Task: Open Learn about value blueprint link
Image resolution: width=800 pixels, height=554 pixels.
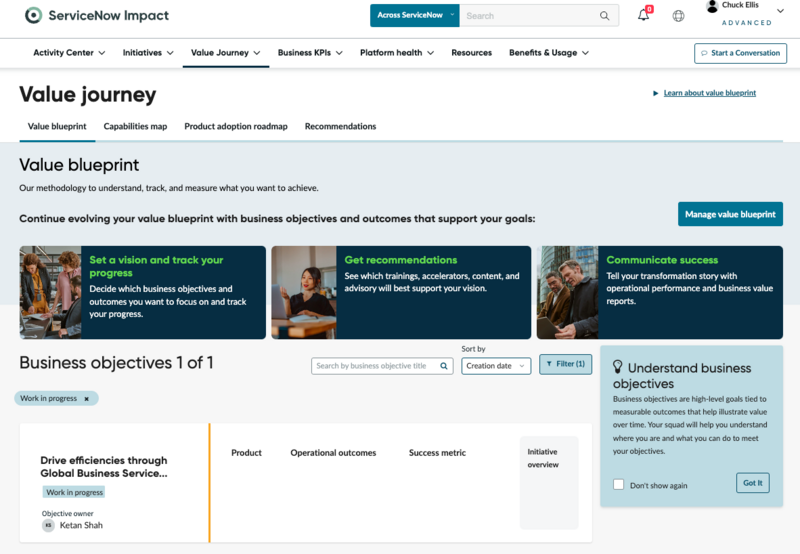Action: 710,93
